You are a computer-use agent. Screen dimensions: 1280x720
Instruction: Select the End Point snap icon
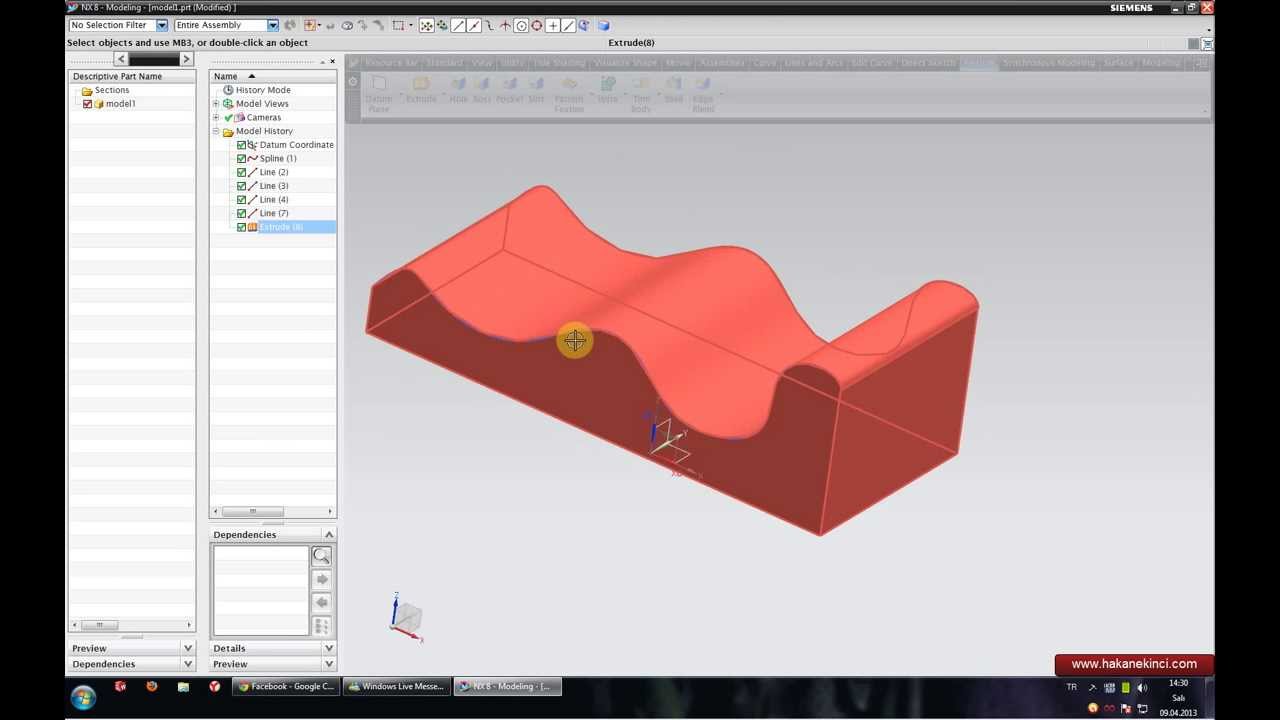coord(458,25)
